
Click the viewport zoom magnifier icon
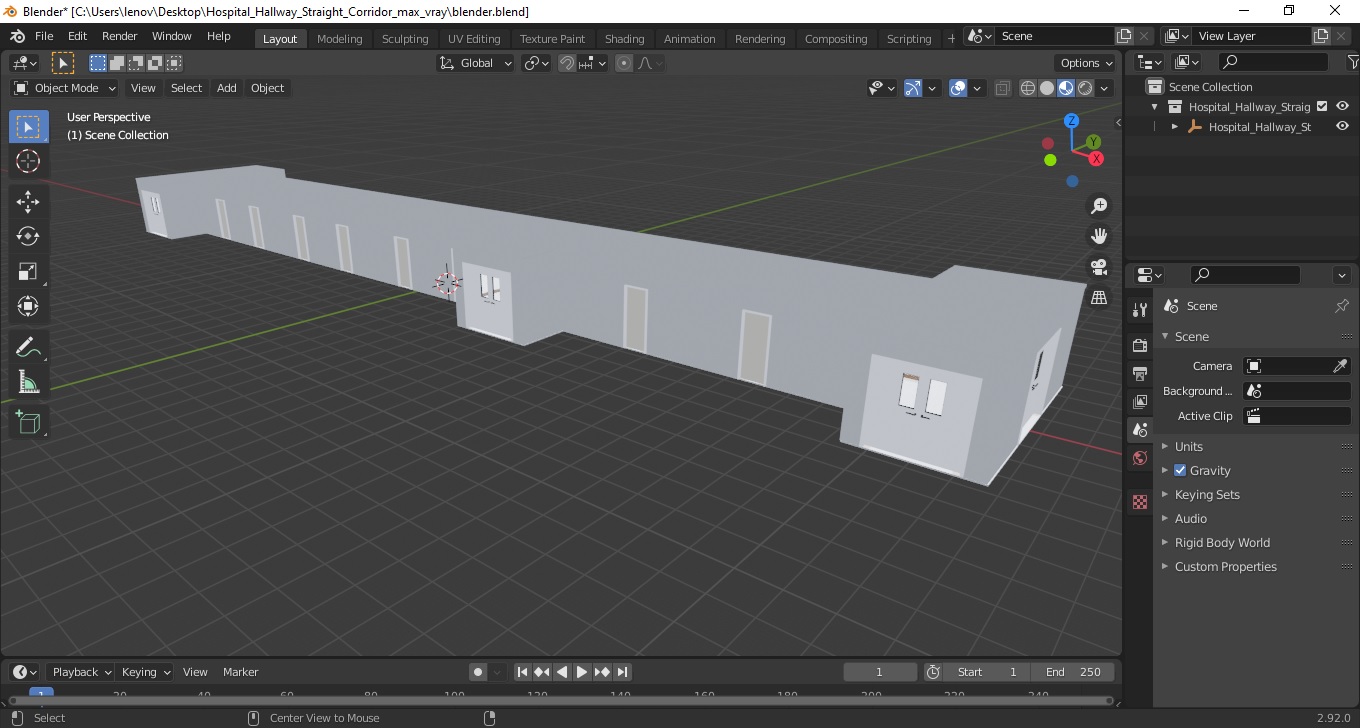[x=1099, y=206]
